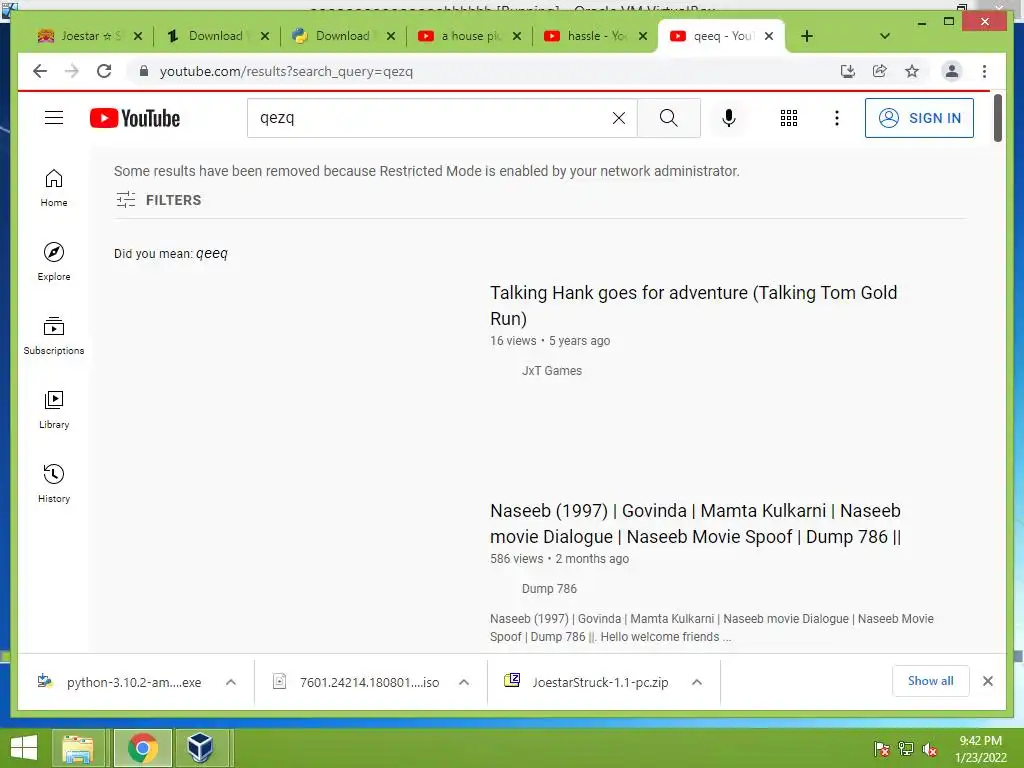This screenshot has width=1024, height=768.
Task: Click the magnifying glass search button
Action: [x=668, y=118]
